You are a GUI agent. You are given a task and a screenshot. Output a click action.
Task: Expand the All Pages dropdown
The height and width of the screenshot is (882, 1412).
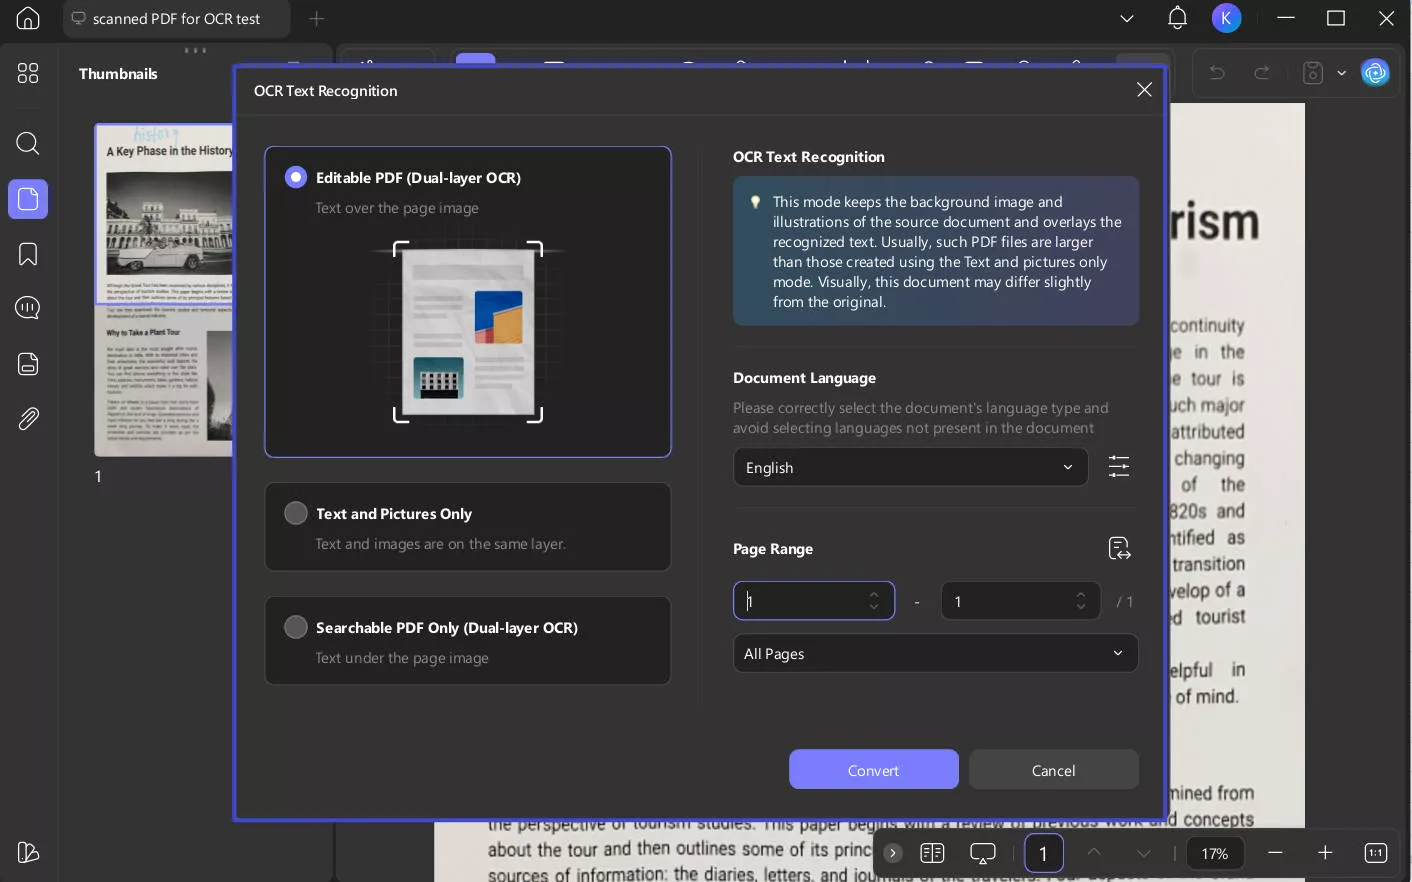coord(935,653)
